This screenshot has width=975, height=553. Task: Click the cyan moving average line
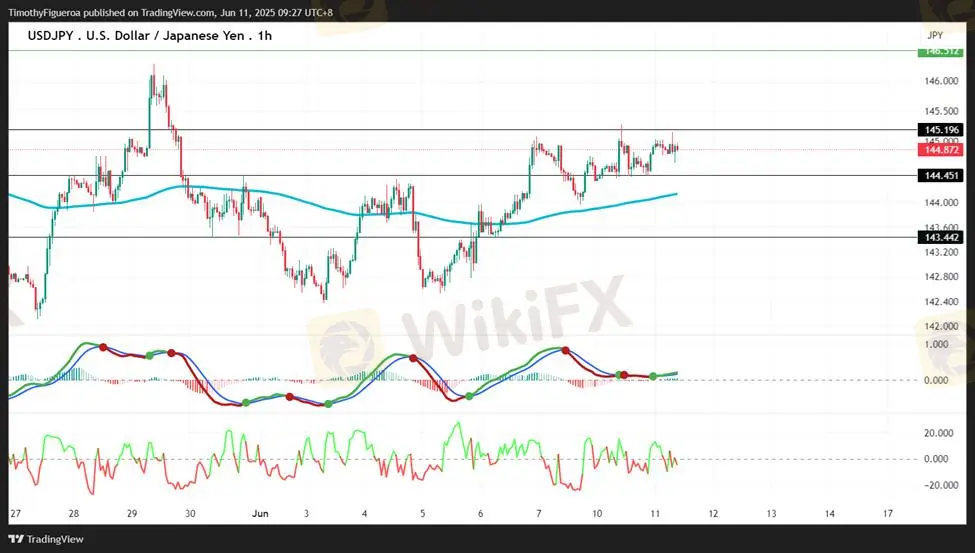pos(300,198)
